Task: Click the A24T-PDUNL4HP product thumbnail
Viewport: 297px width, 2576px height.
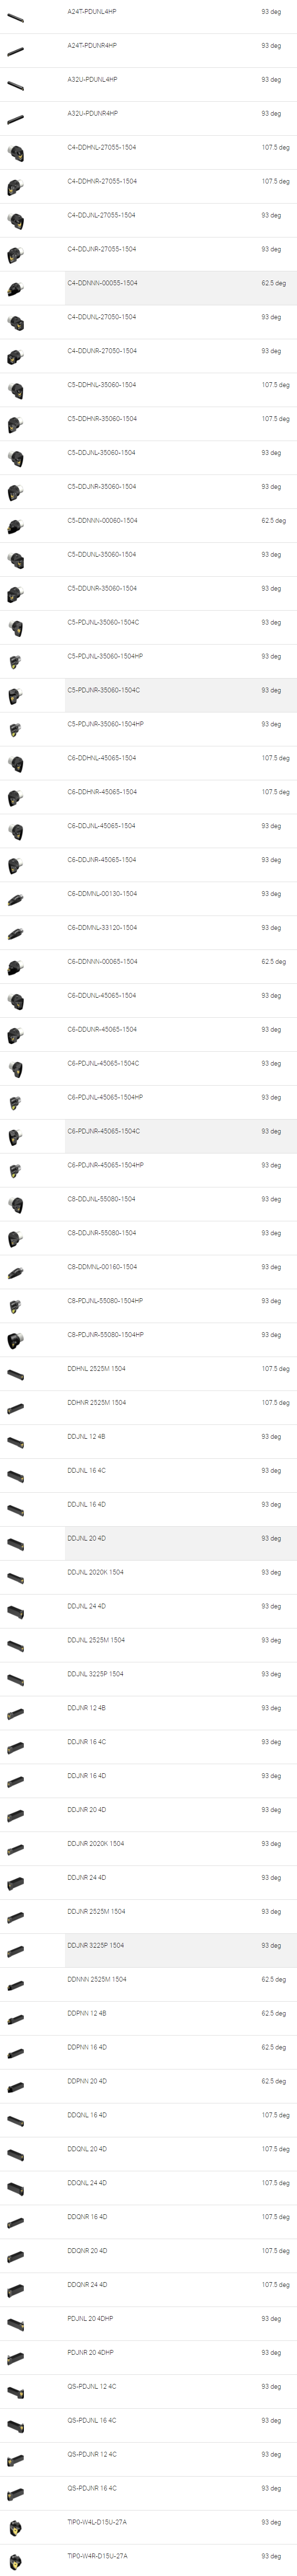Action: coord(15,17)
